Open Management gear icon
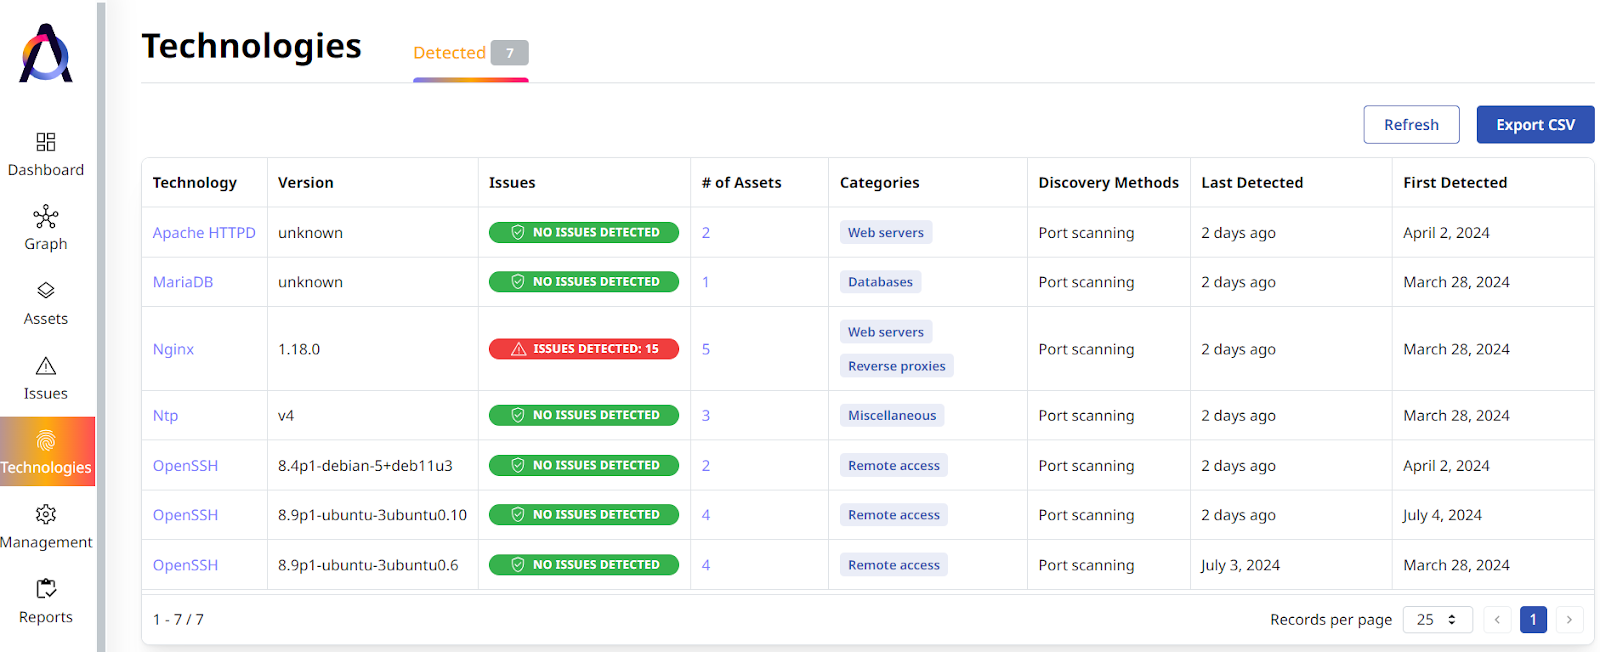The image size is (1600, 652). (x=46, y=514)
